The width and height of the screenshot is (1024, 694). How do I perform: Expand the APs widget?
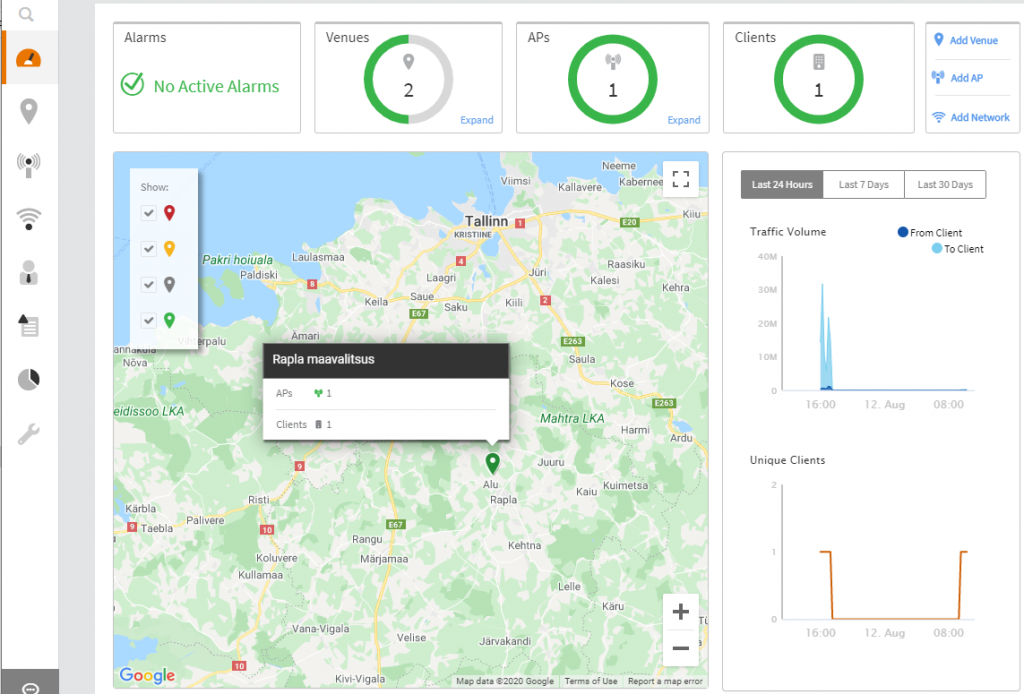click(684, 120)
